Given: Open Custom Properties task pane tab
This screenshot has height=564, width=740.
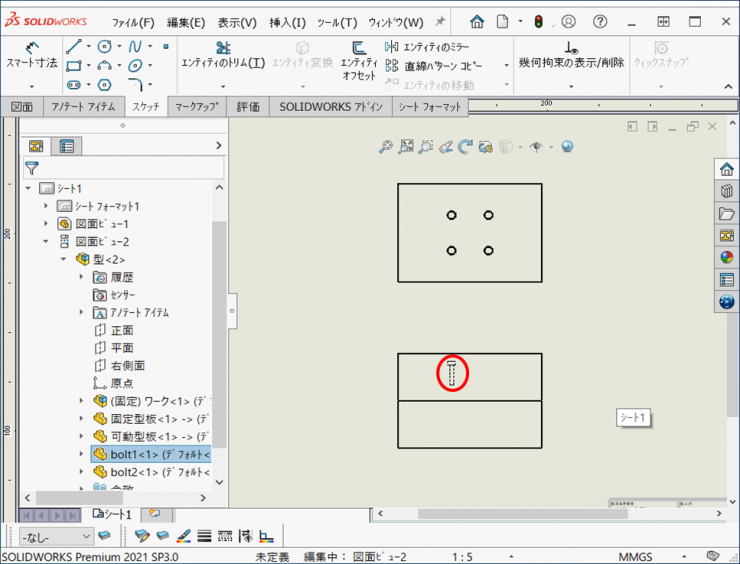Looking at the screenshot, I should [727, 280].
